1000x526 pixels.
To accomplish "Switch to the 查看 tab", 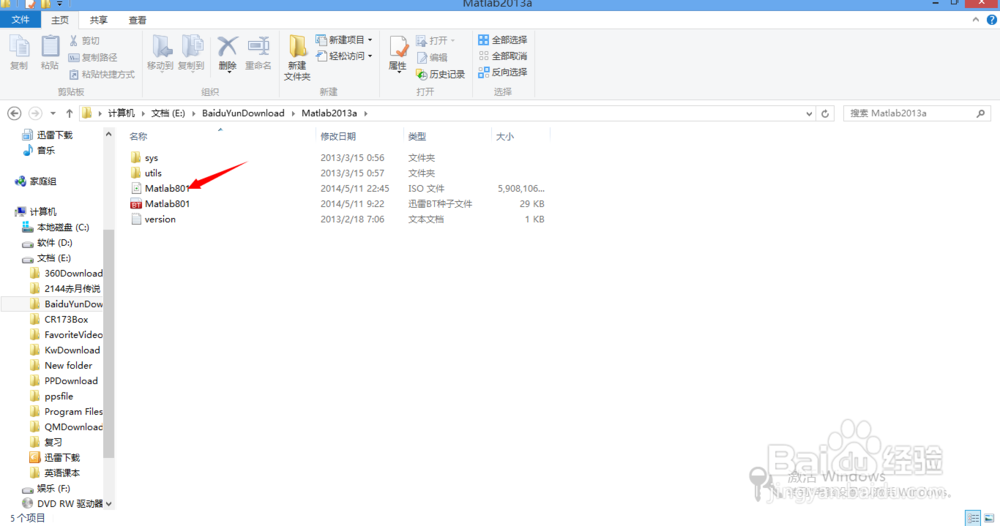I will tap(137, 20).
